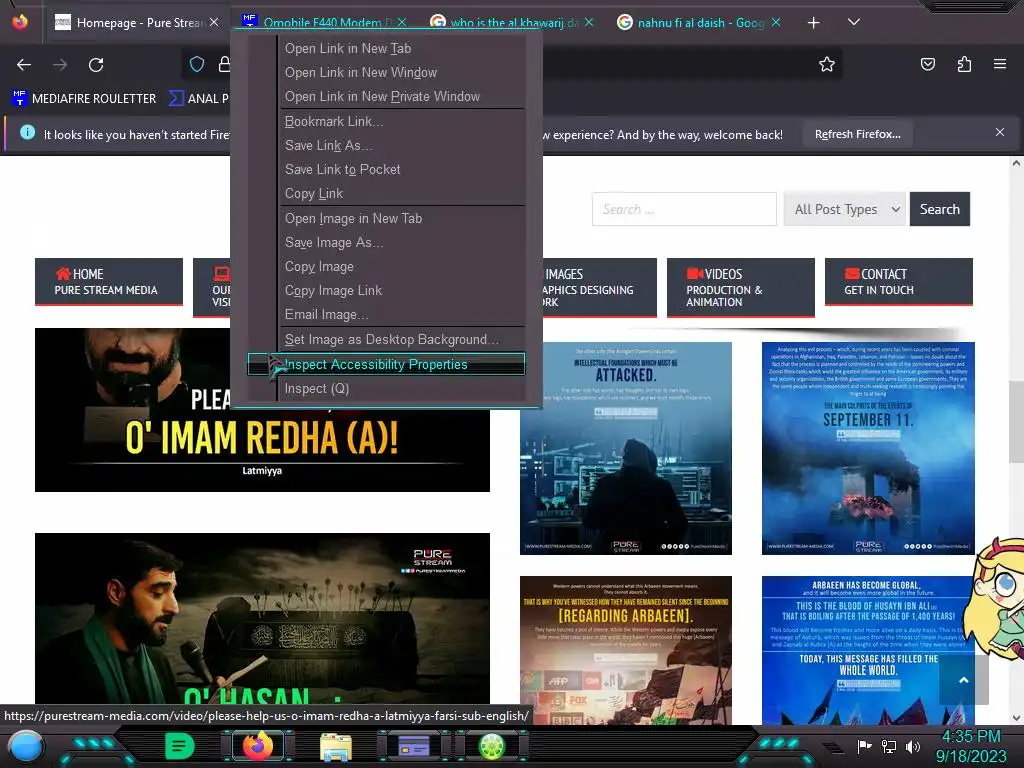Image resolution: width=1024 pixels, height=768 pixels.
Task: Open the Extensions puzzle icon
Action: tap(964, 64)
